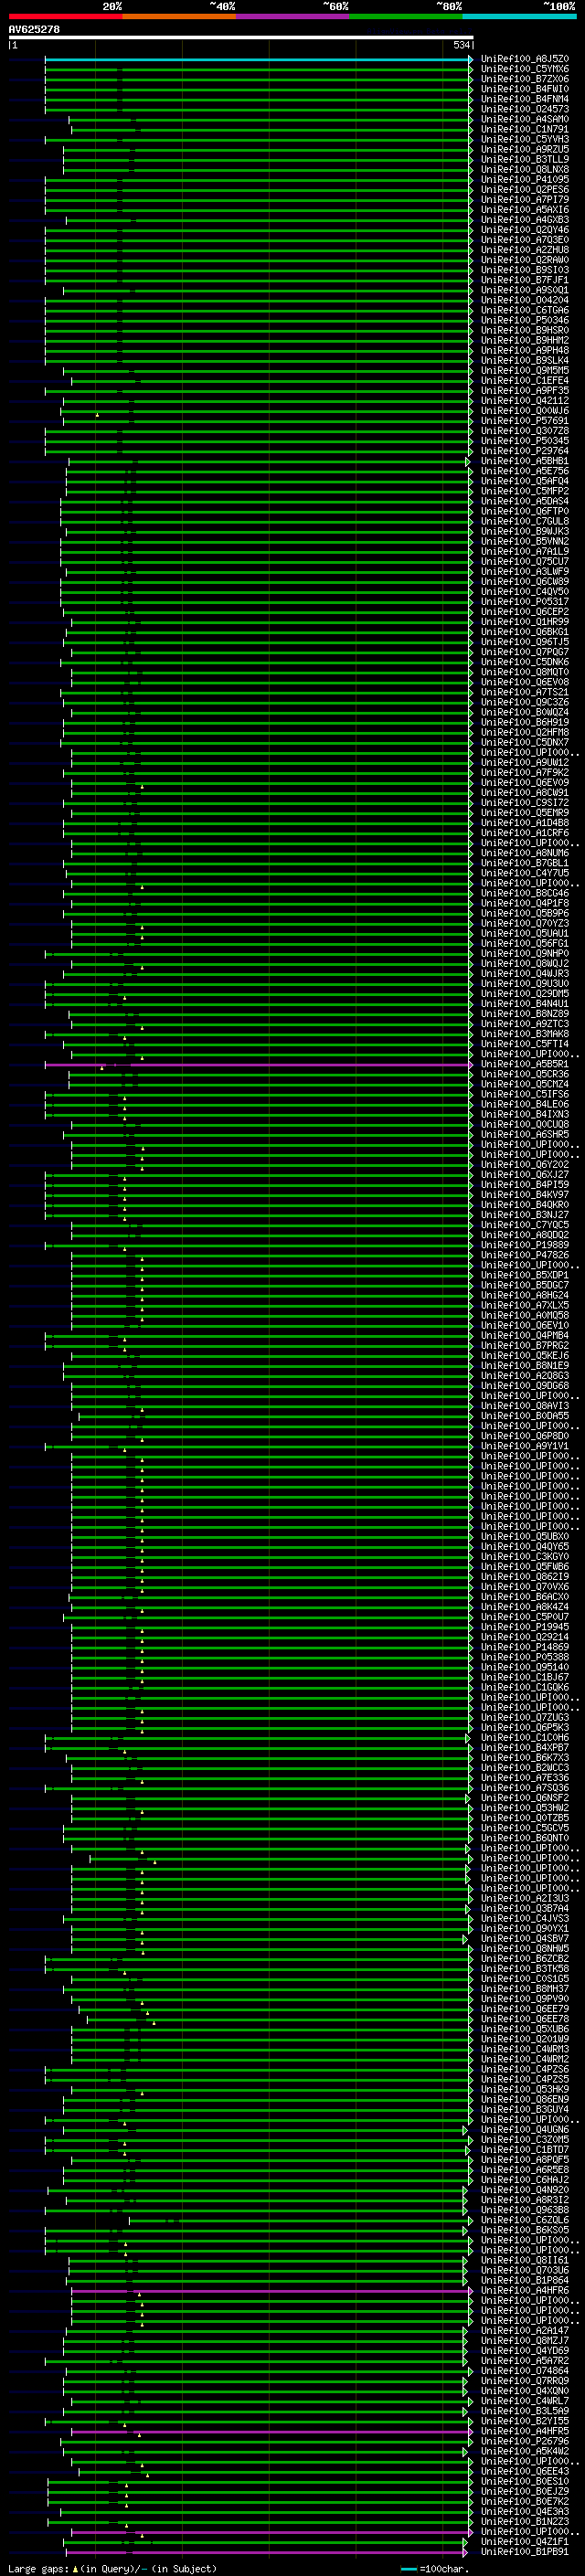Click the cyan alignment bar of UniRef100_A8J5Z0
This screenshot has width=585, height=2576.
pos(258,59)
